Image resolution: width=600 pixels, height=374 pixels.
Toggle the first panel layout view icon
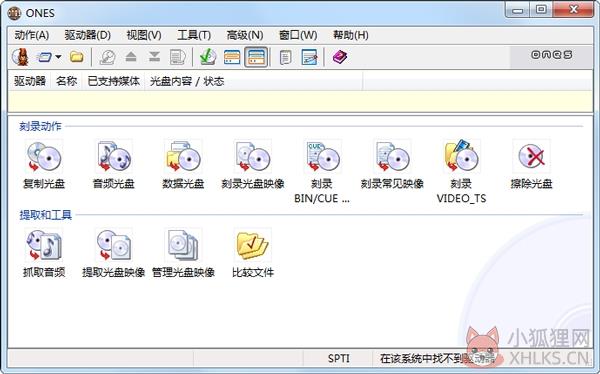point(232,57)
